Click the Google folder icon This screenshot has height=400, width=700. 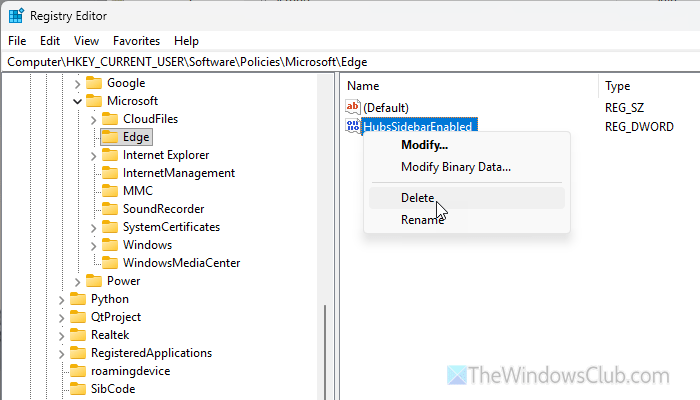click(94, 83)
